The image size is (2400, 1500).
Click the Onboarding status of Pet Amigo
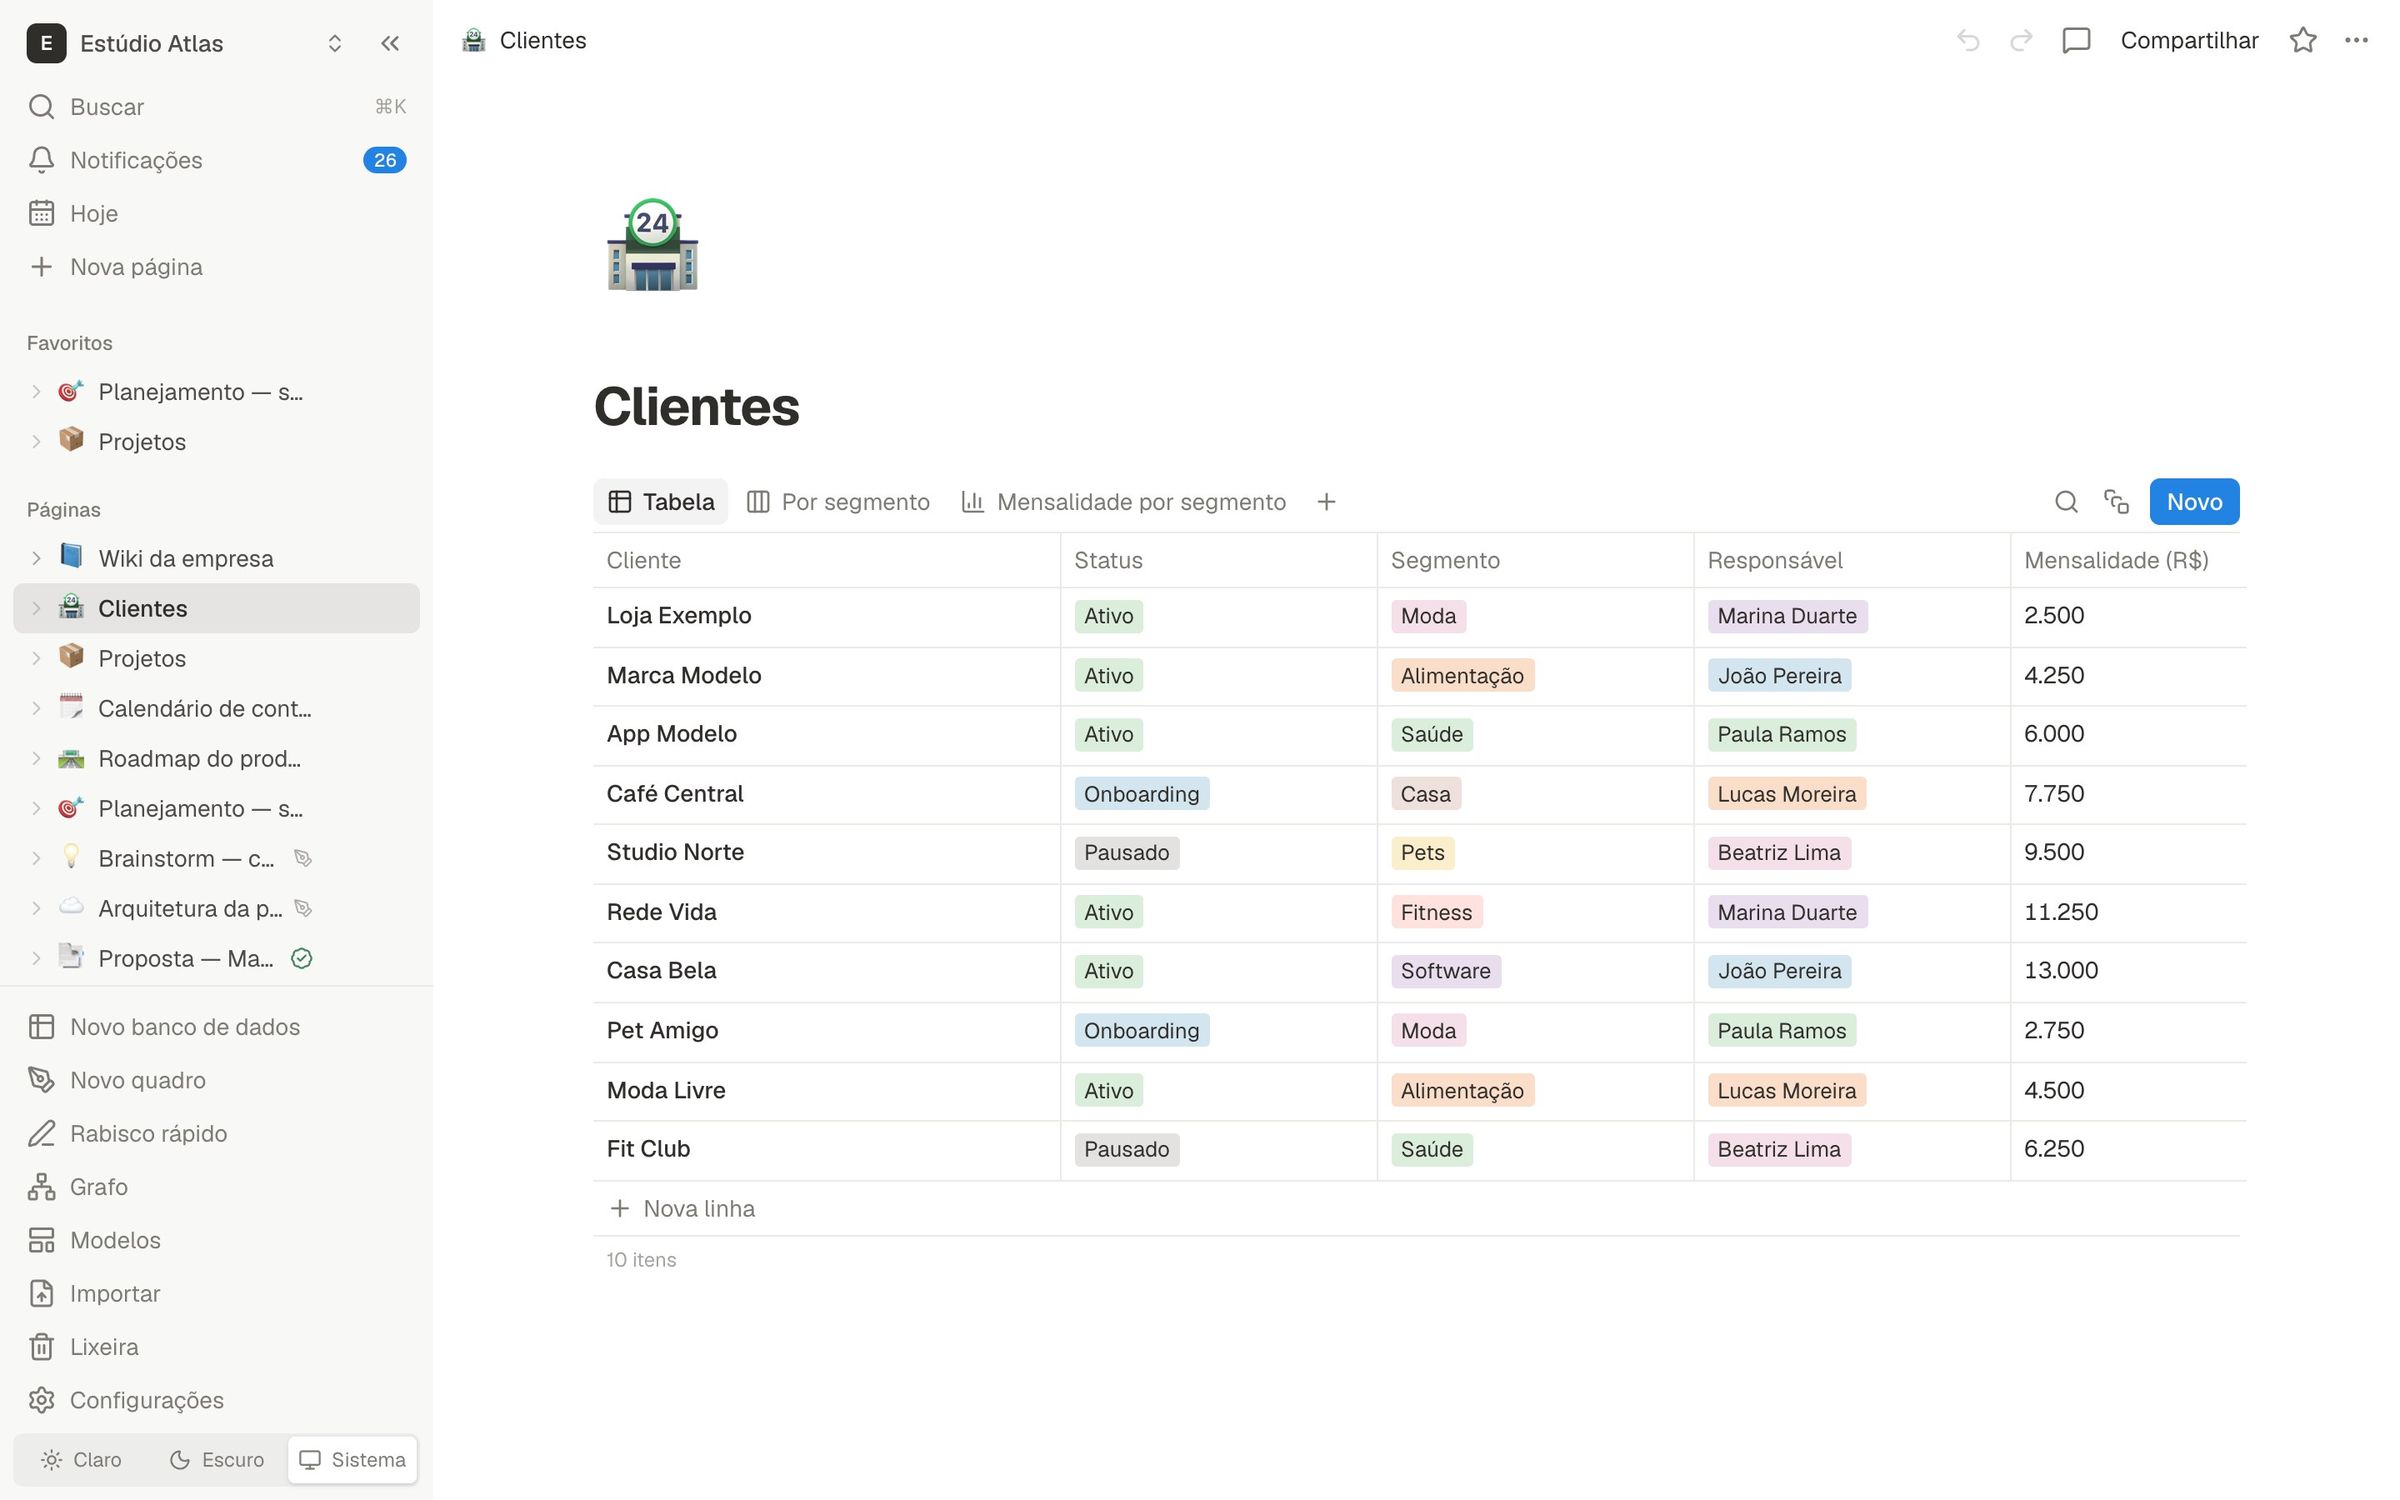tap(1141, 1030)
